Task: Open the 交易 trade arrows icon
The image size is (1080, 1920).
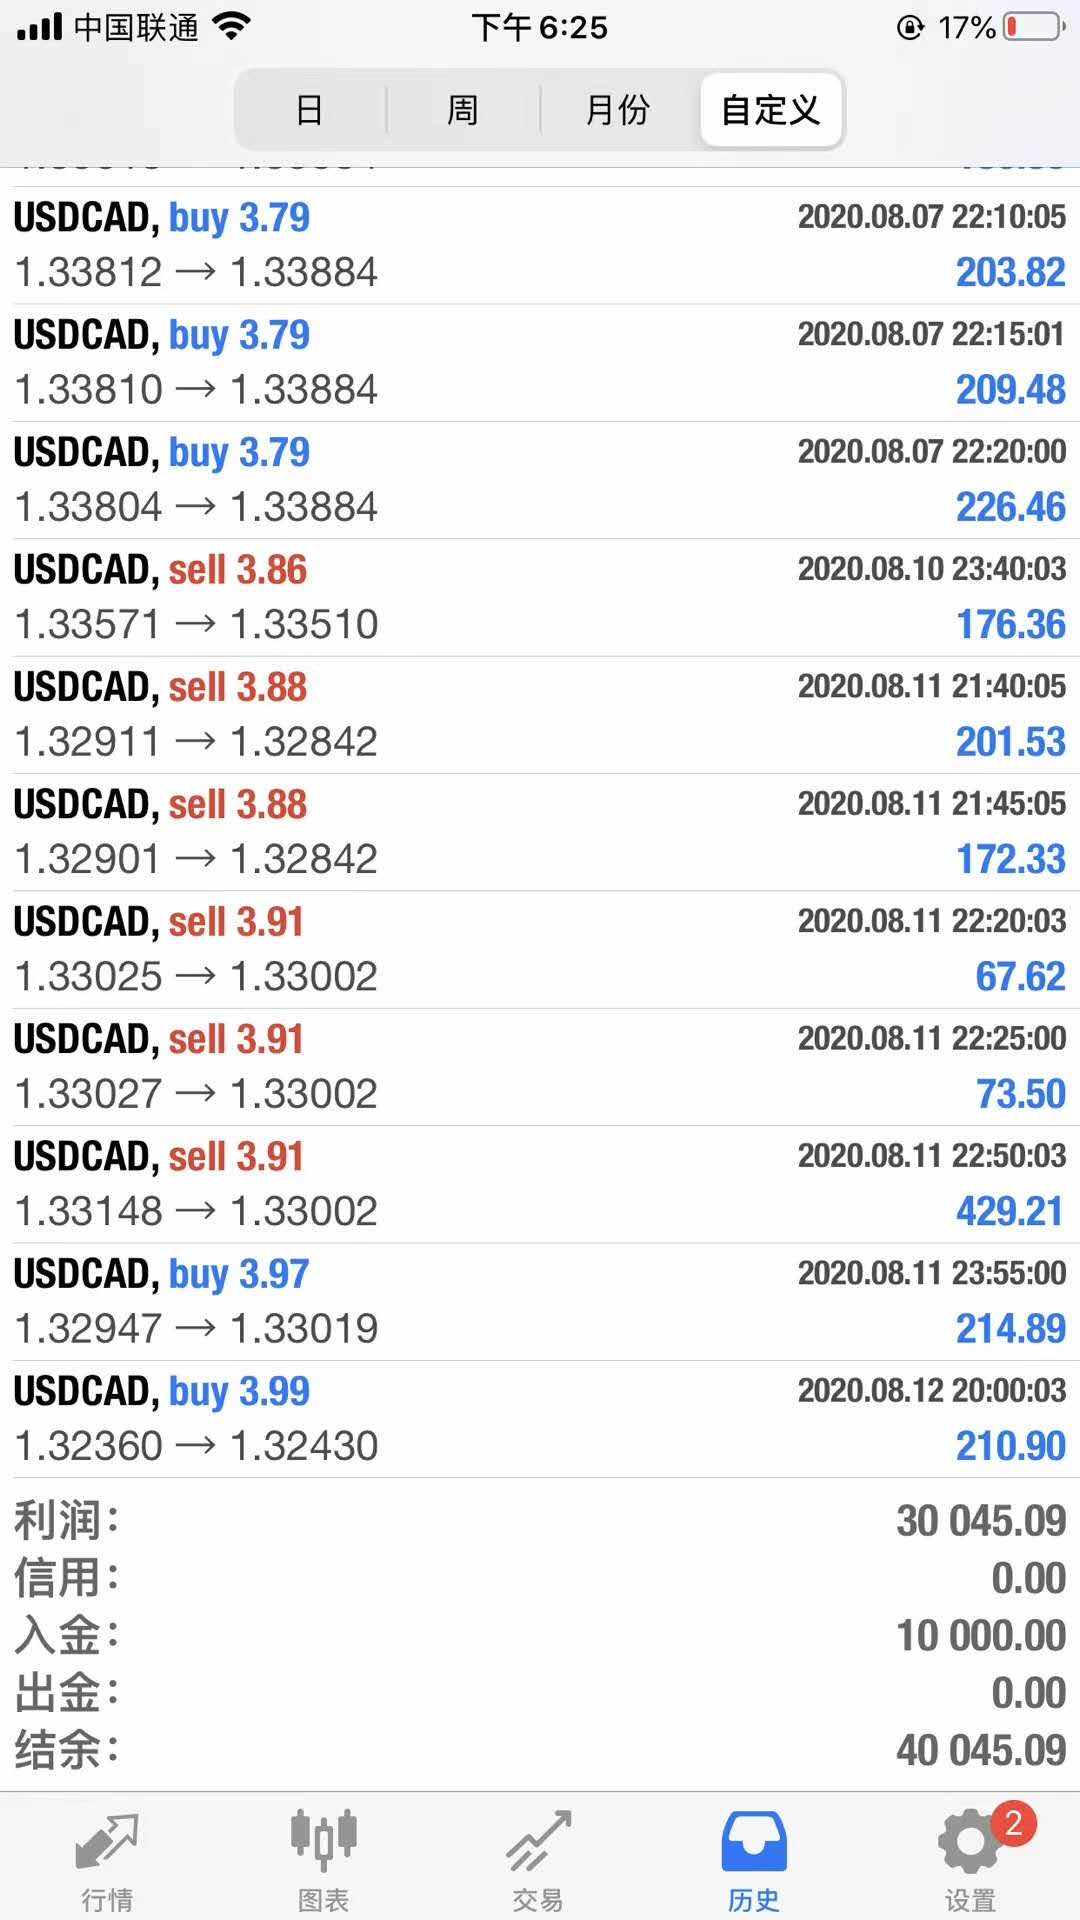Action: pyautogui.click(x=538, y=1841)
